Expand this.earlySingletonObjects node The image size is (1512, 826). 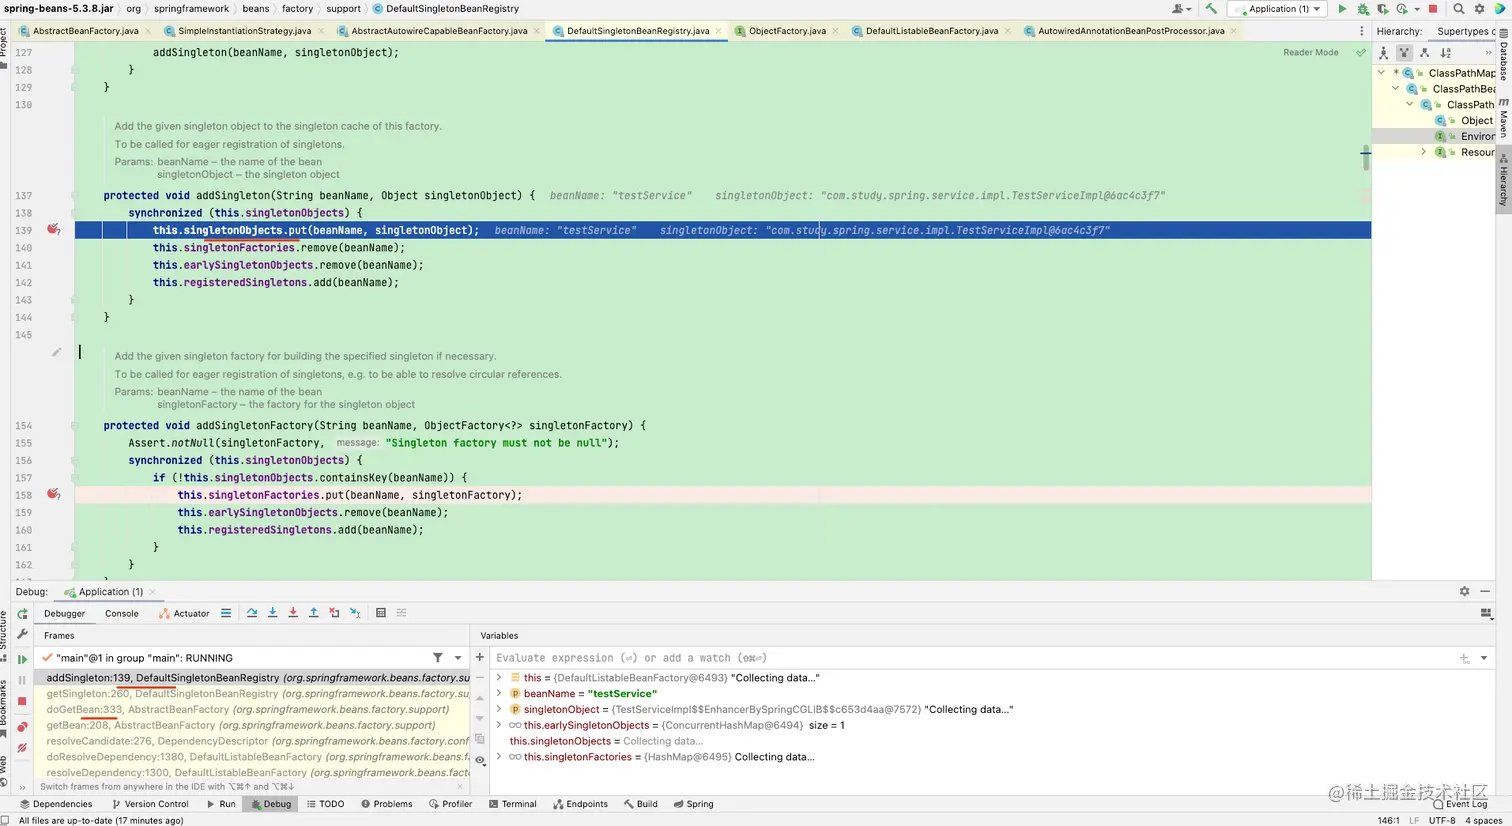point(499,725)
